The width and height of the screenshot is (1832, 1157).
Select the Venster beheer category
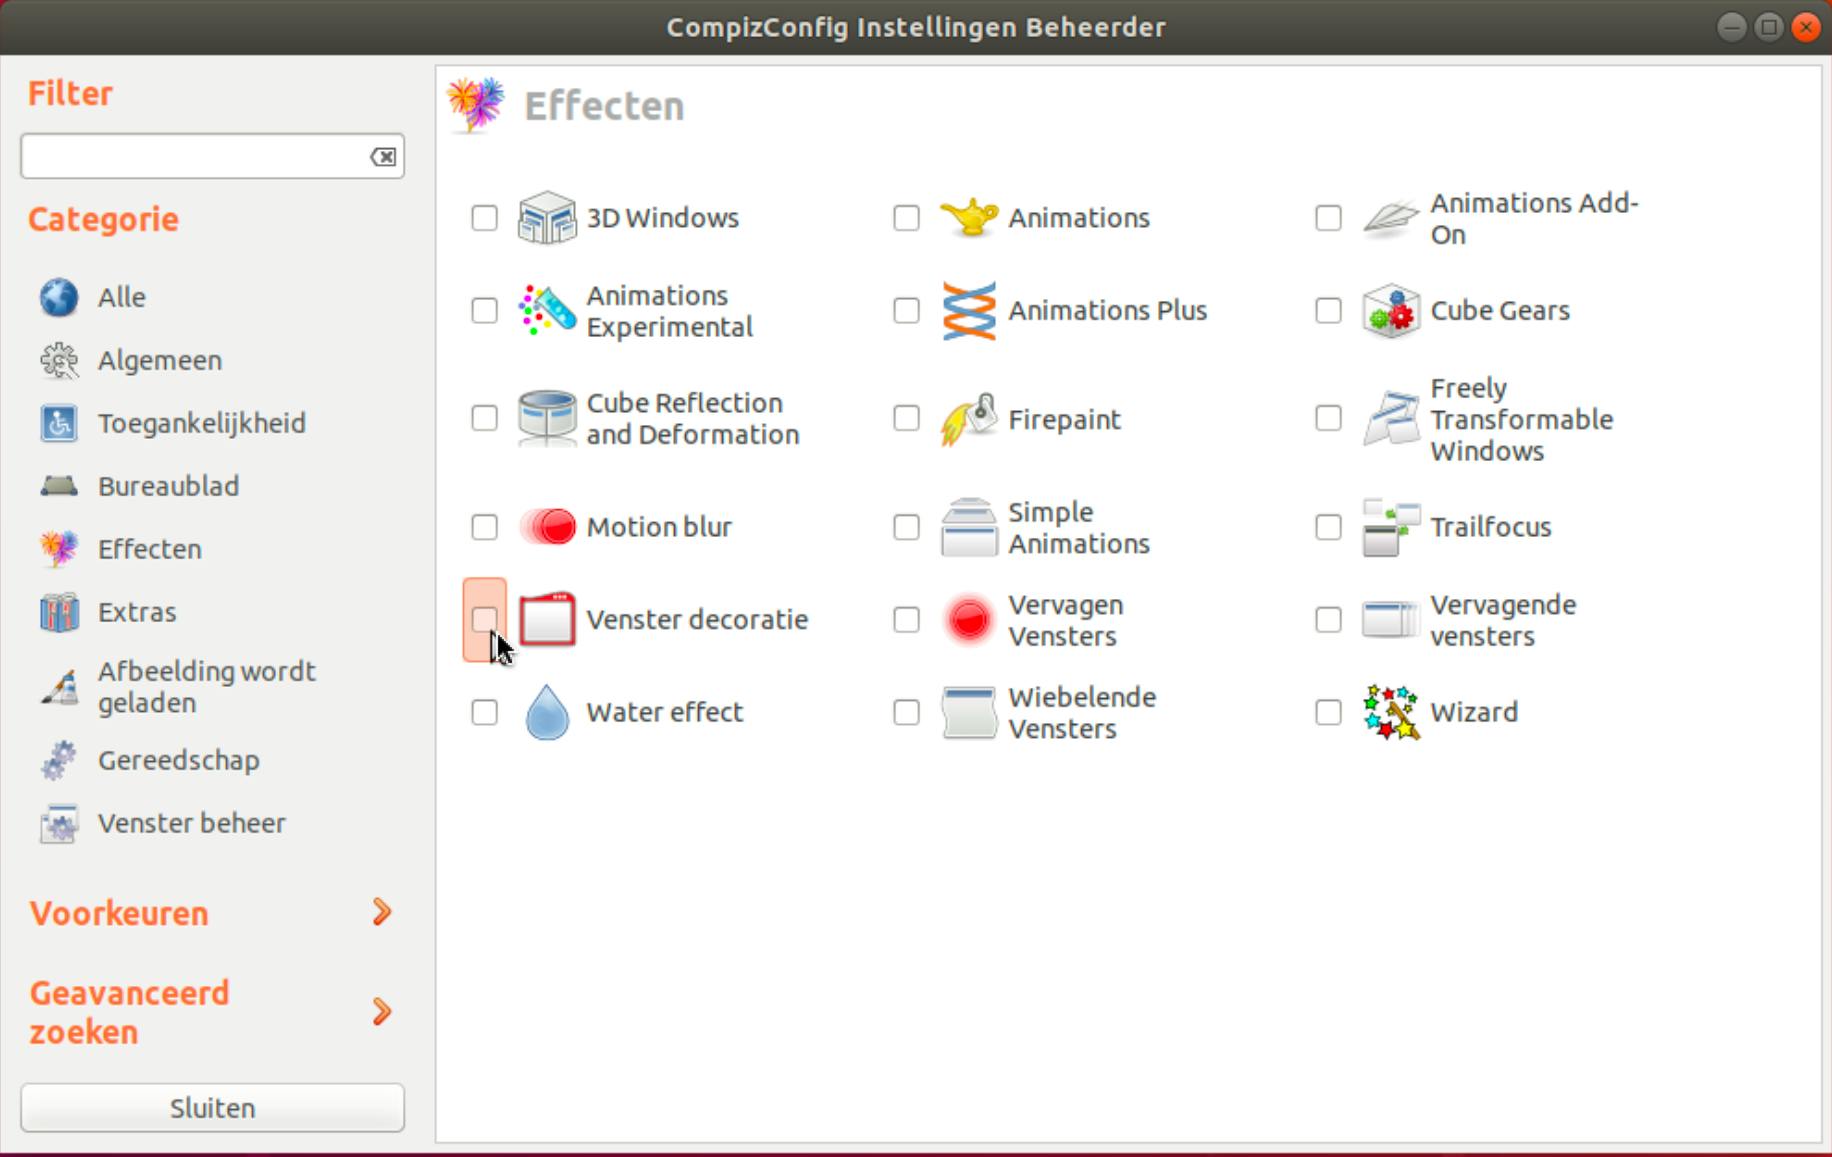192,823
